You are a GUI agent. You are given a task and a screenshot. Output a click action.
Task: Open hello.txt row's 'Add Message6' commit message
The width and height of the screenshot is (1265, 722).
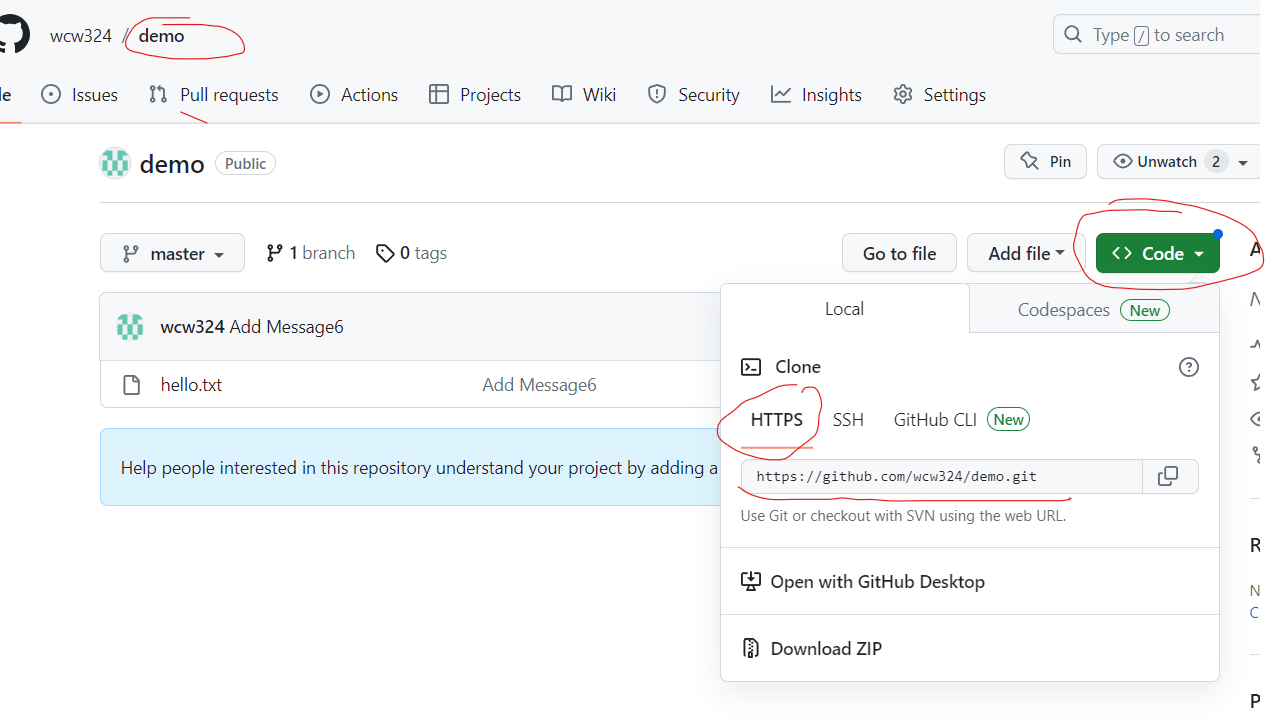point(539,385)
